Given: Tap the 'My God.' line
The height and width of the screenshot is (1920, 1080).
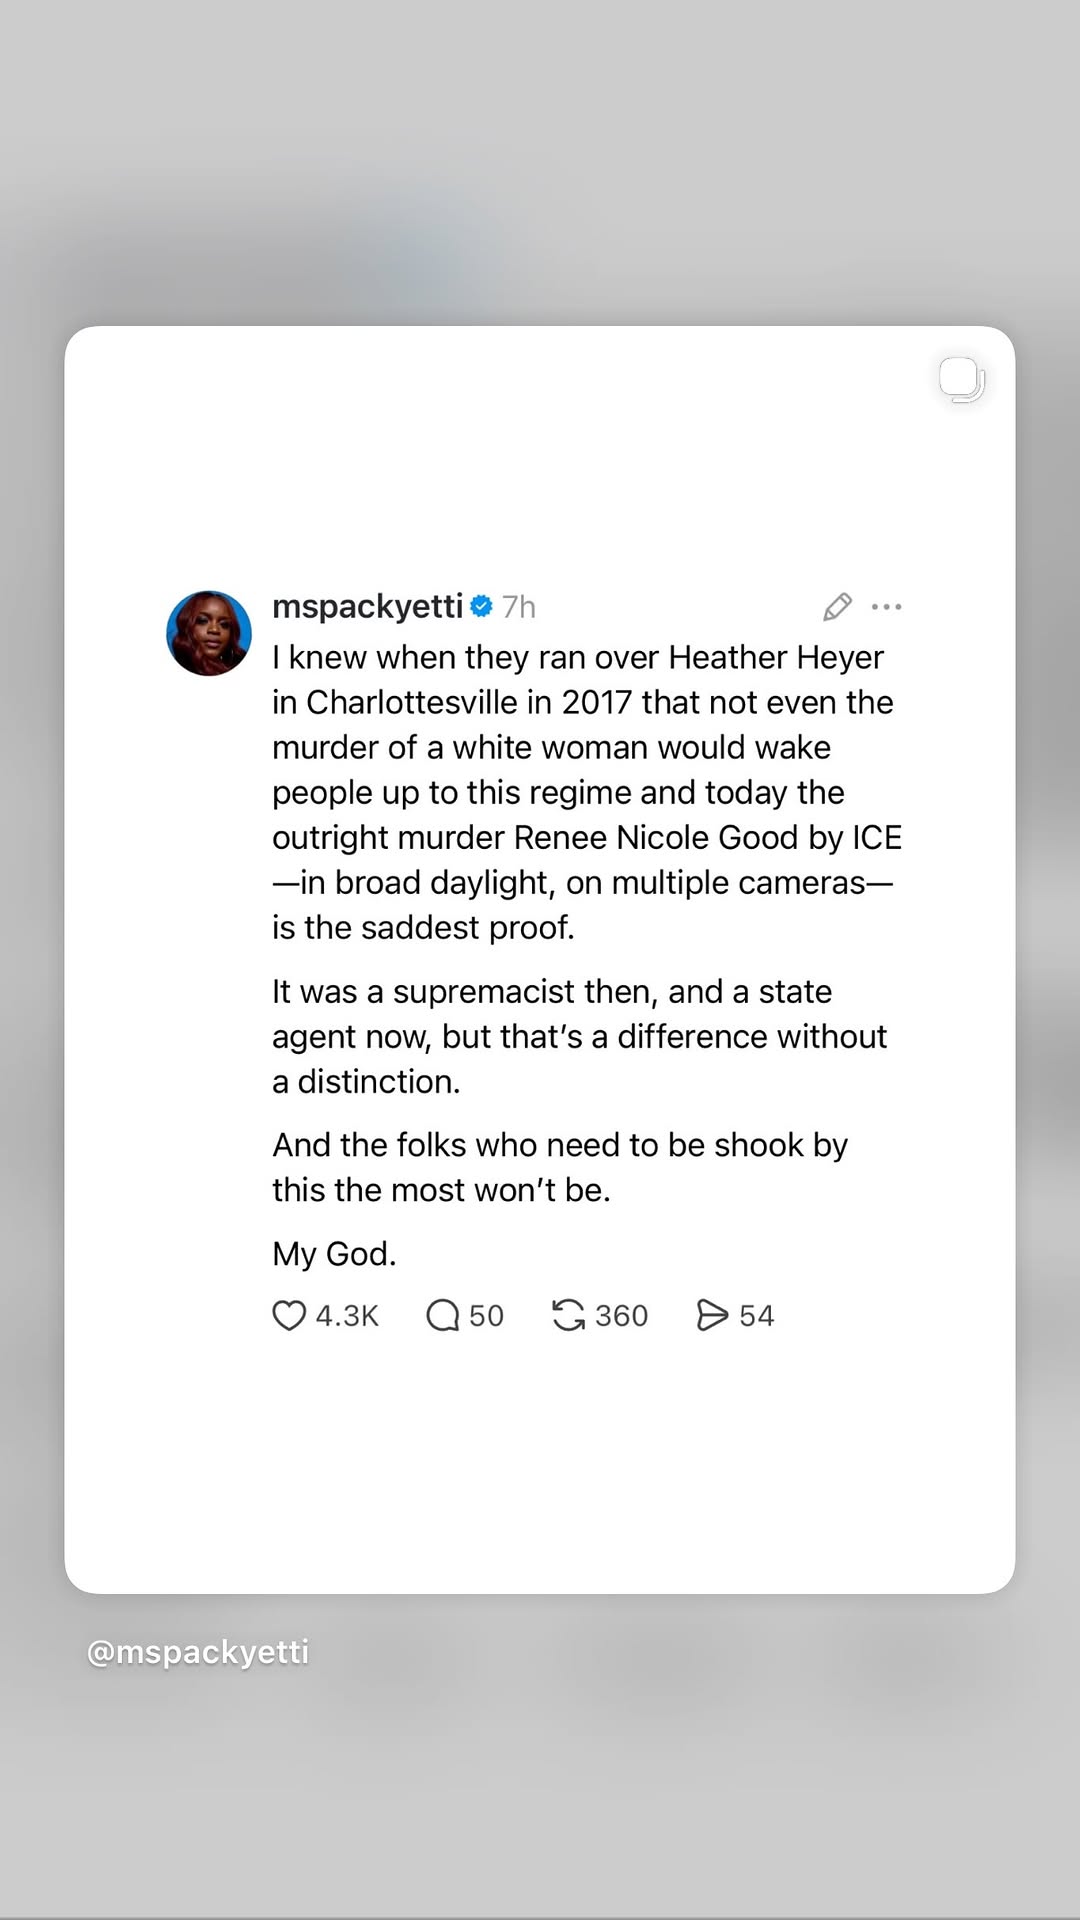Looking at the screenshot, I should click(x=334, y=1253).
